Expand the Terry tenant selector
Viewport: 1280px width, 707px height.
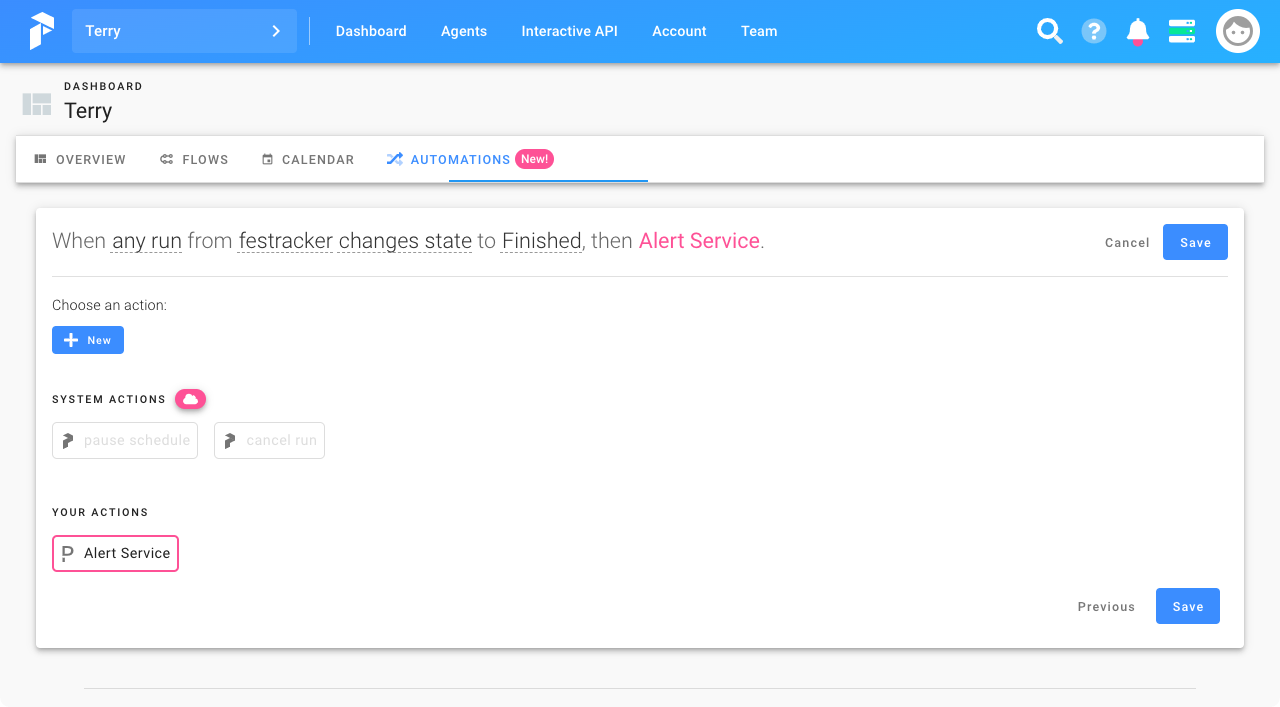point(184,31)
